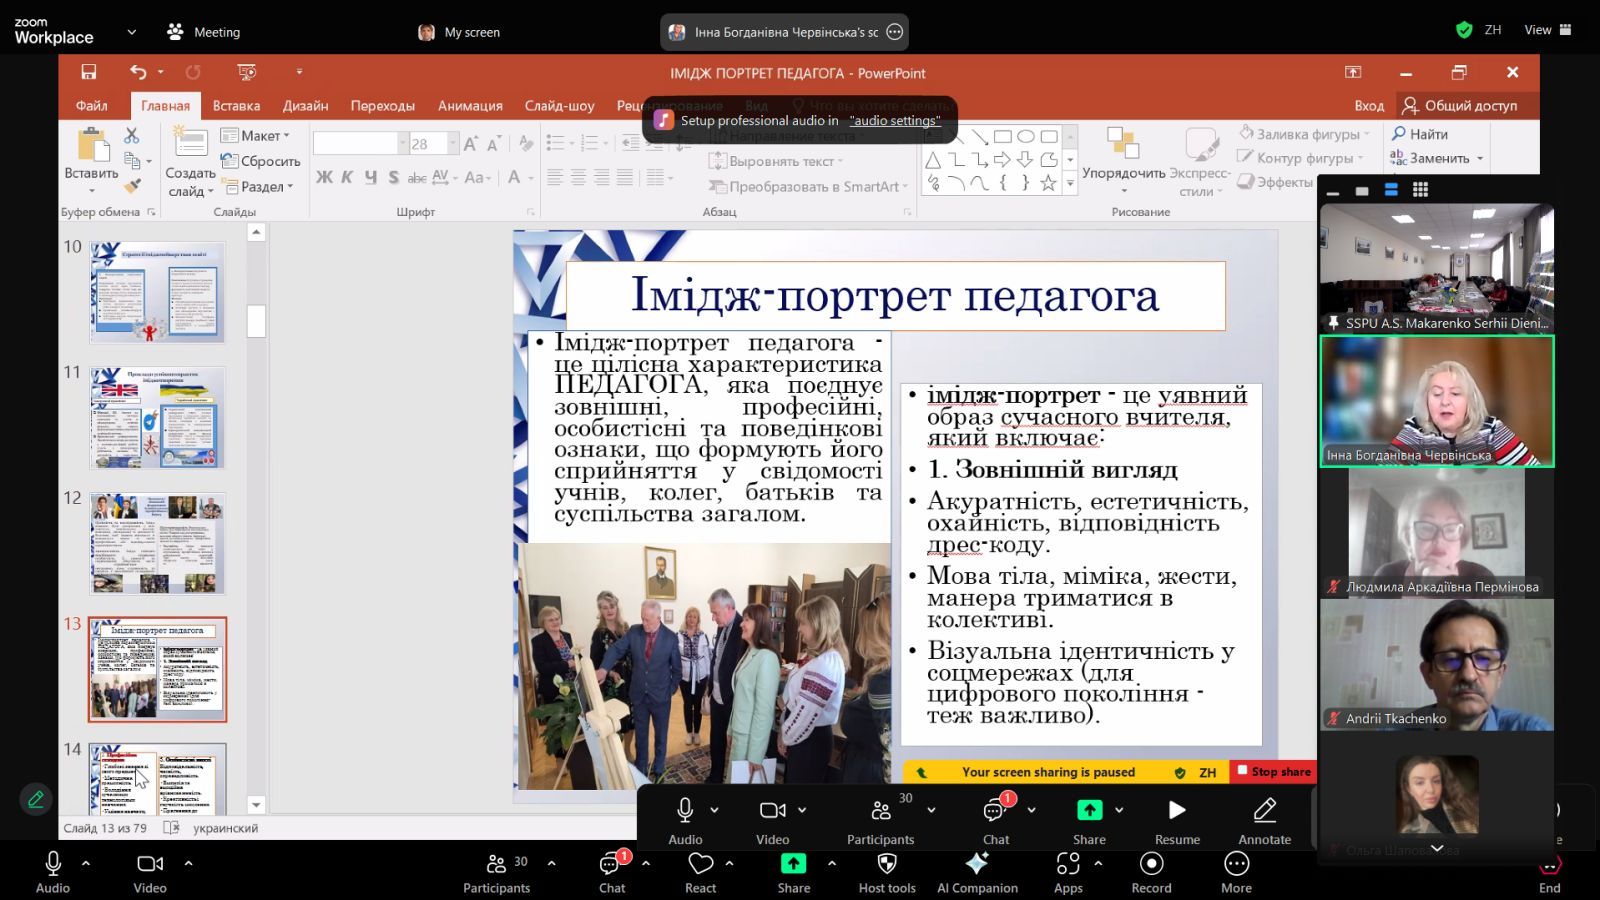Click the red Stop share button
This screenshot has height=900, width=1600.
(1273, 771)
